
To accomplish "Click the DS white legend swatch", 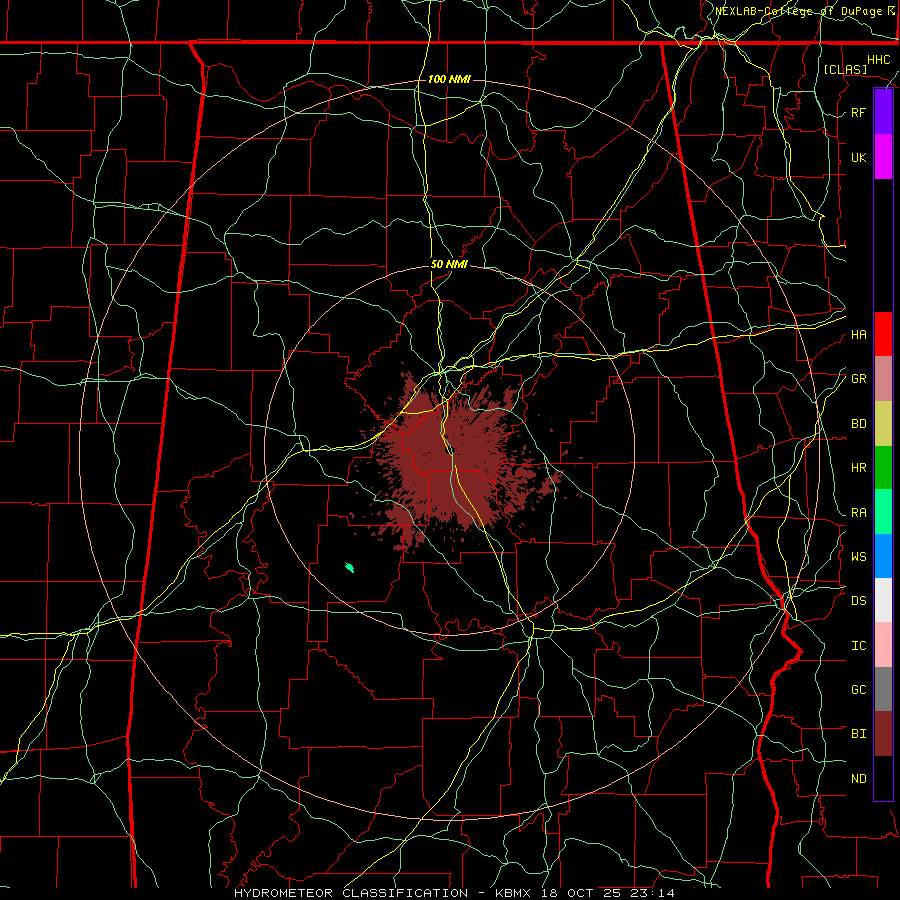I will coord(883,600).
